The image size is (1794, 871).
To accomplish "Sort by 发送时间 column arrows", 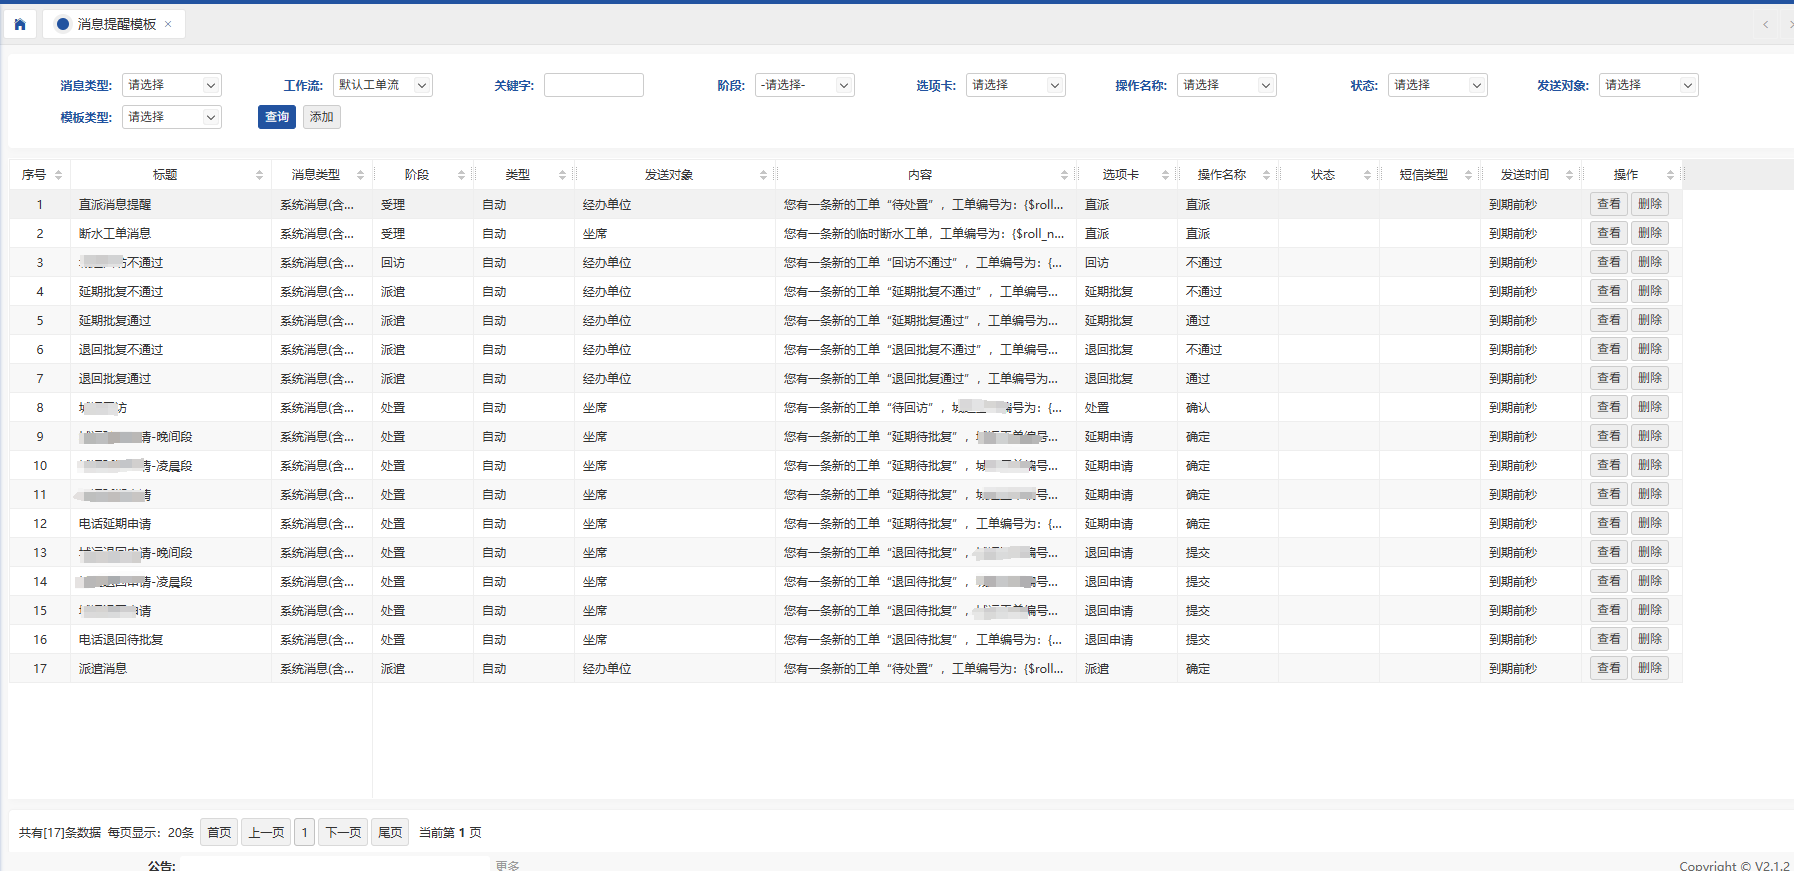I will (1570, 175).
